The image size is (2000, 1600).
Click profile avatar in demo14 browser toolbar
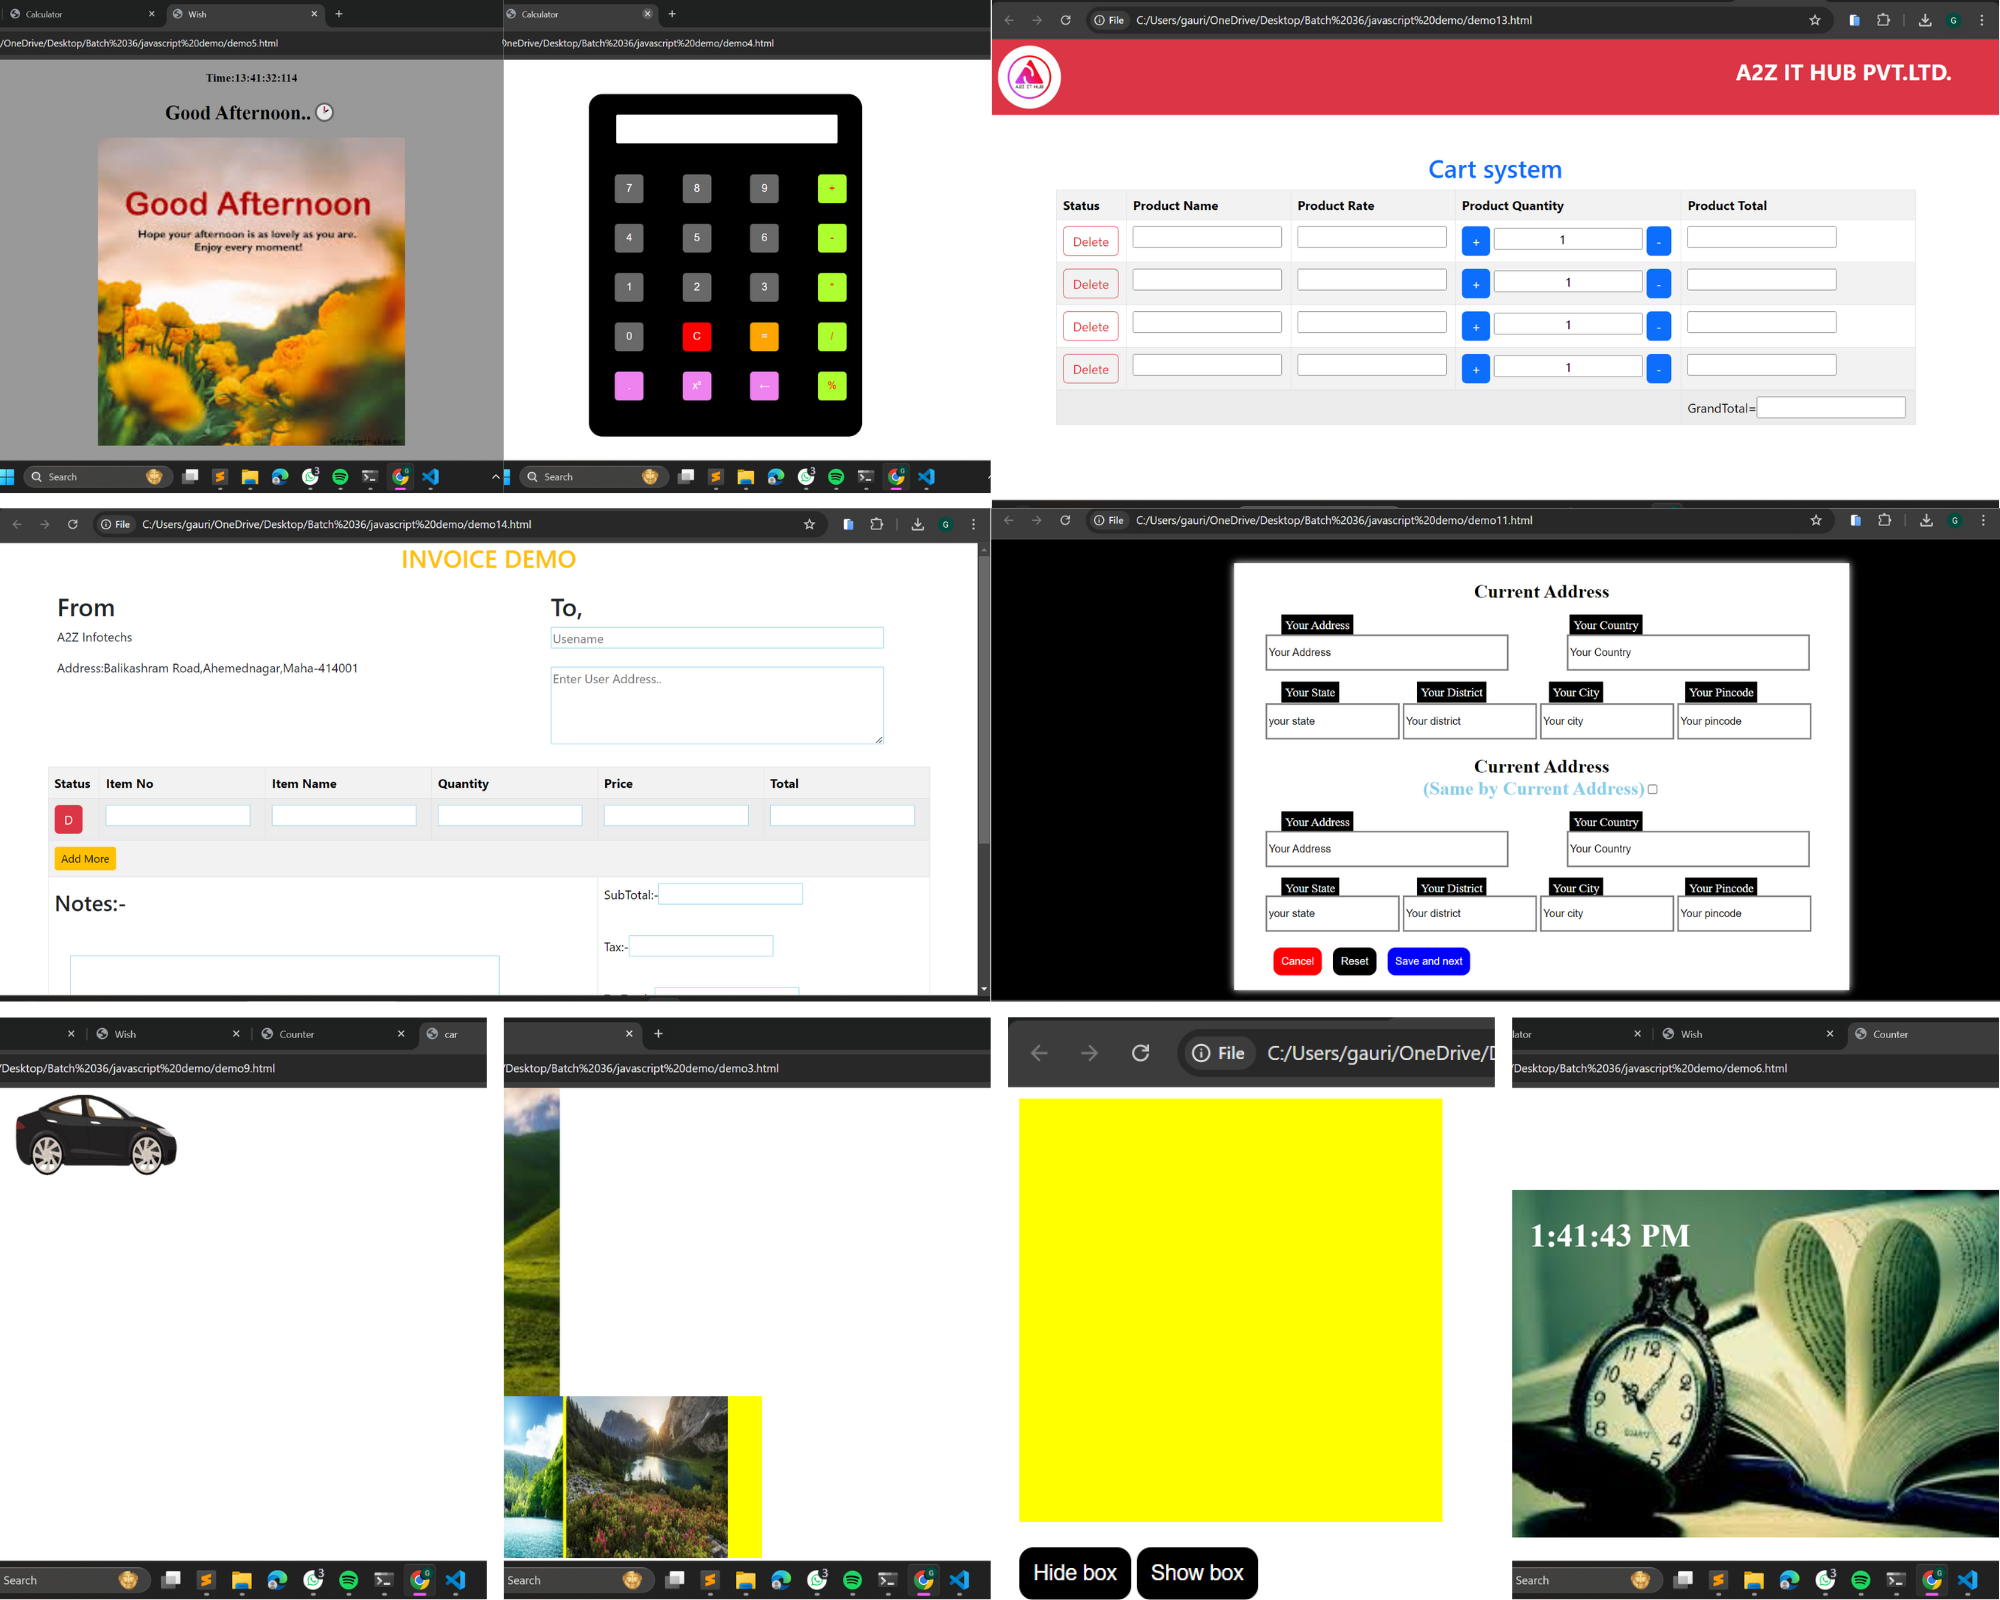(x=945, y=524)
